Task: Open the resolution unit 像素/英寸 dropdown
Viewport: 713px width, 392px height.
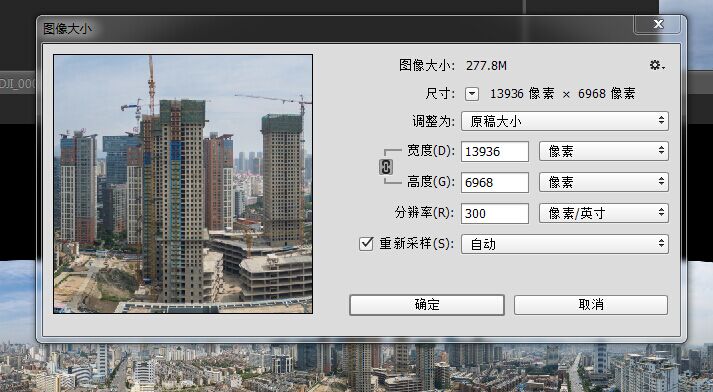Action: click(x=604, y=213)
